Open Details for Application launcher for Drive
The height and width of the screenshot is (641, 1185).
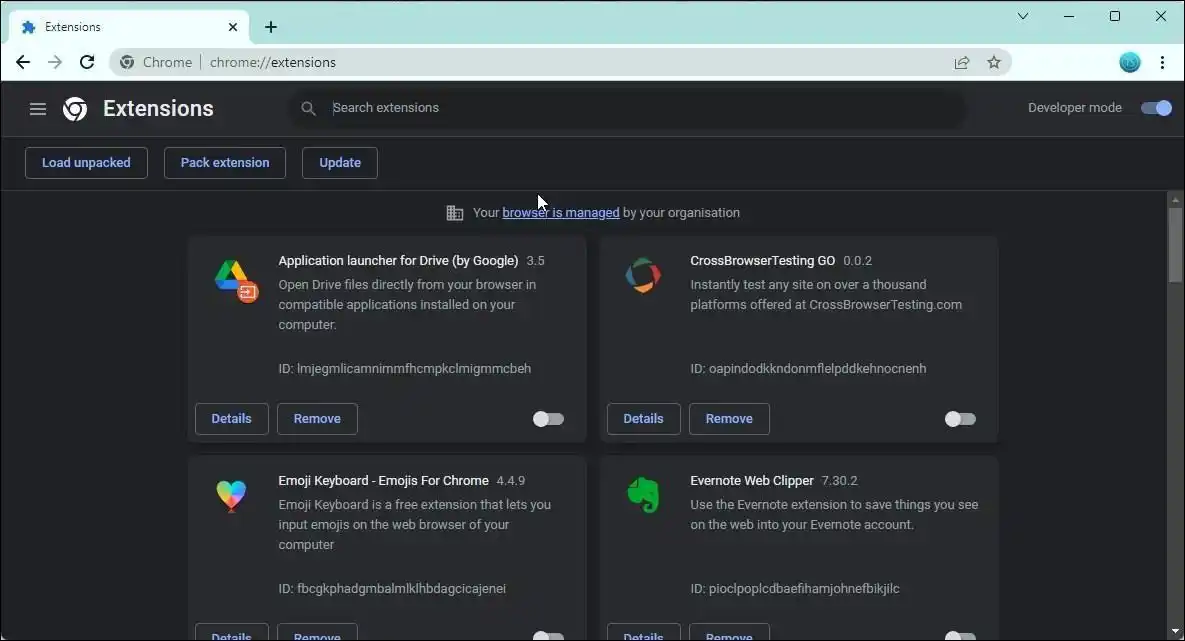(x=231, y=419)
